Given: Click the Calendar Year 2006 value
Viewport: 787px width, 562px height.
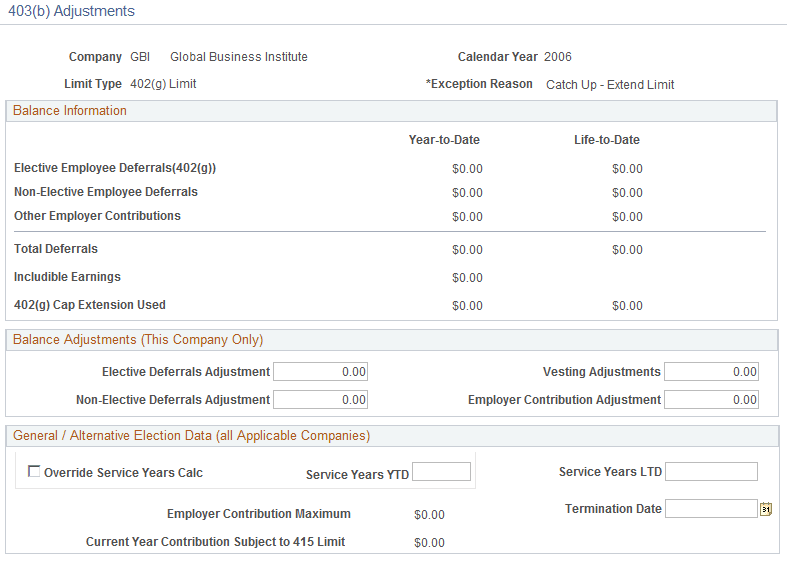Looking at the screenshot, I should pyautogui.click(x=558, y=57).
